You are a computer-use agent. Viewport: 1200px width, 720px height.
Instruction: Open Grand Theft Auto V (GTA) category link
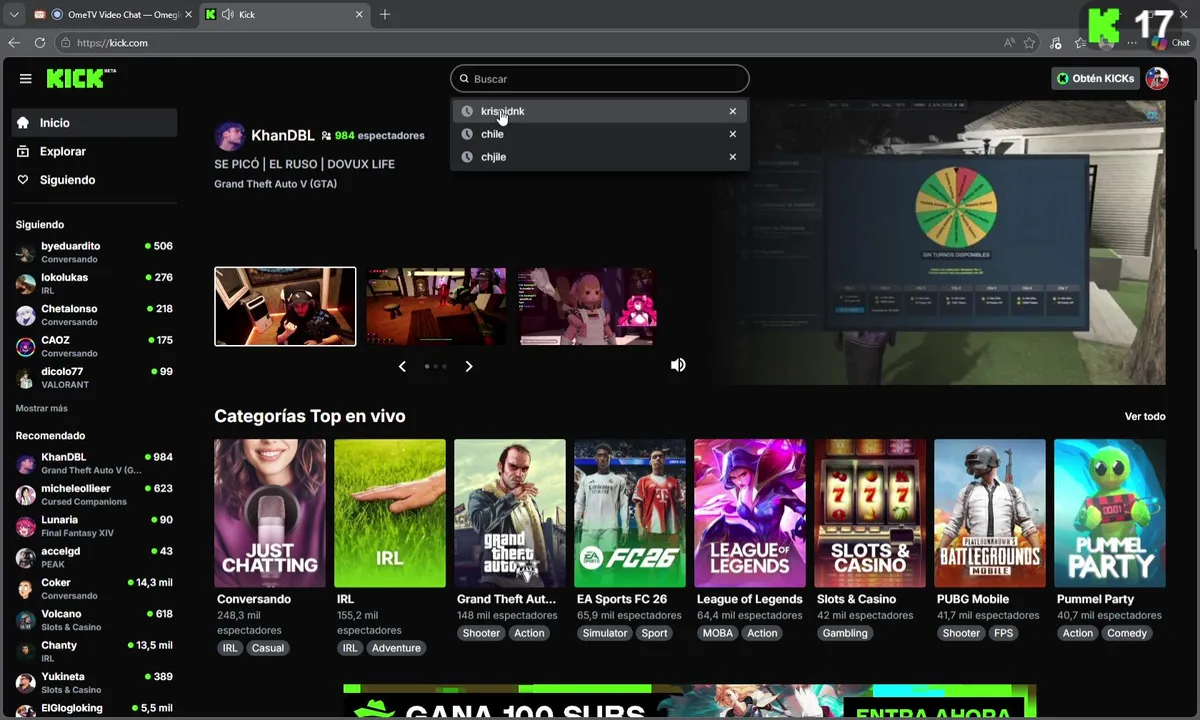(x=275, y=184)
